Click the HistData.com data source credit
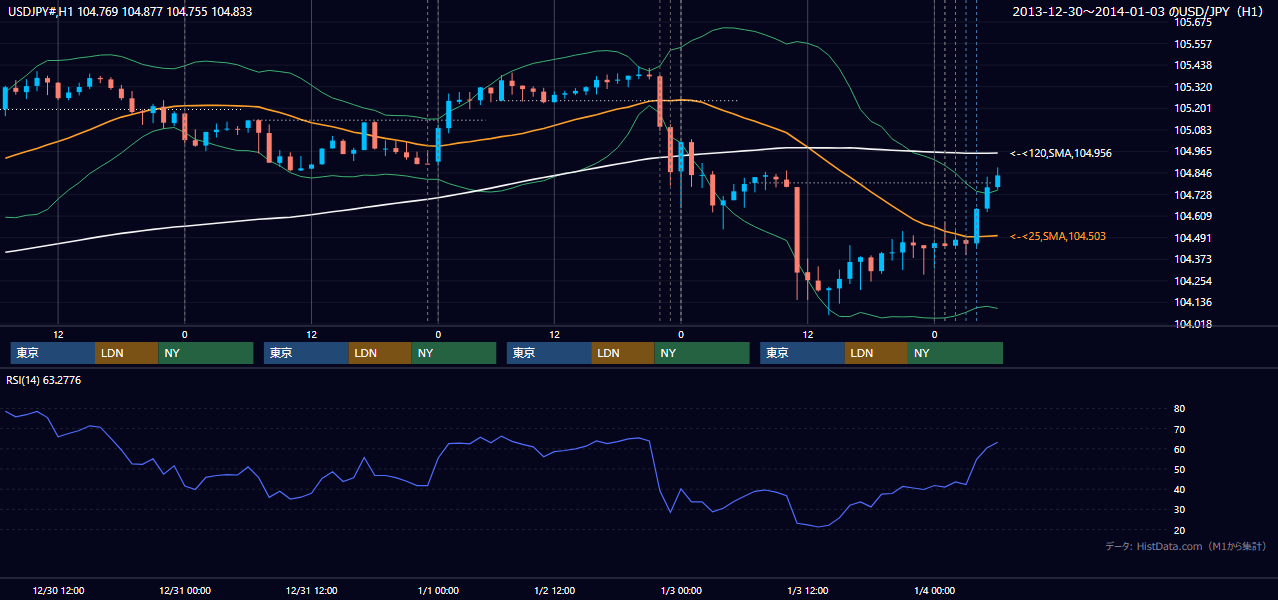This screenshot has height=600, width=1278. (1186, 546)
